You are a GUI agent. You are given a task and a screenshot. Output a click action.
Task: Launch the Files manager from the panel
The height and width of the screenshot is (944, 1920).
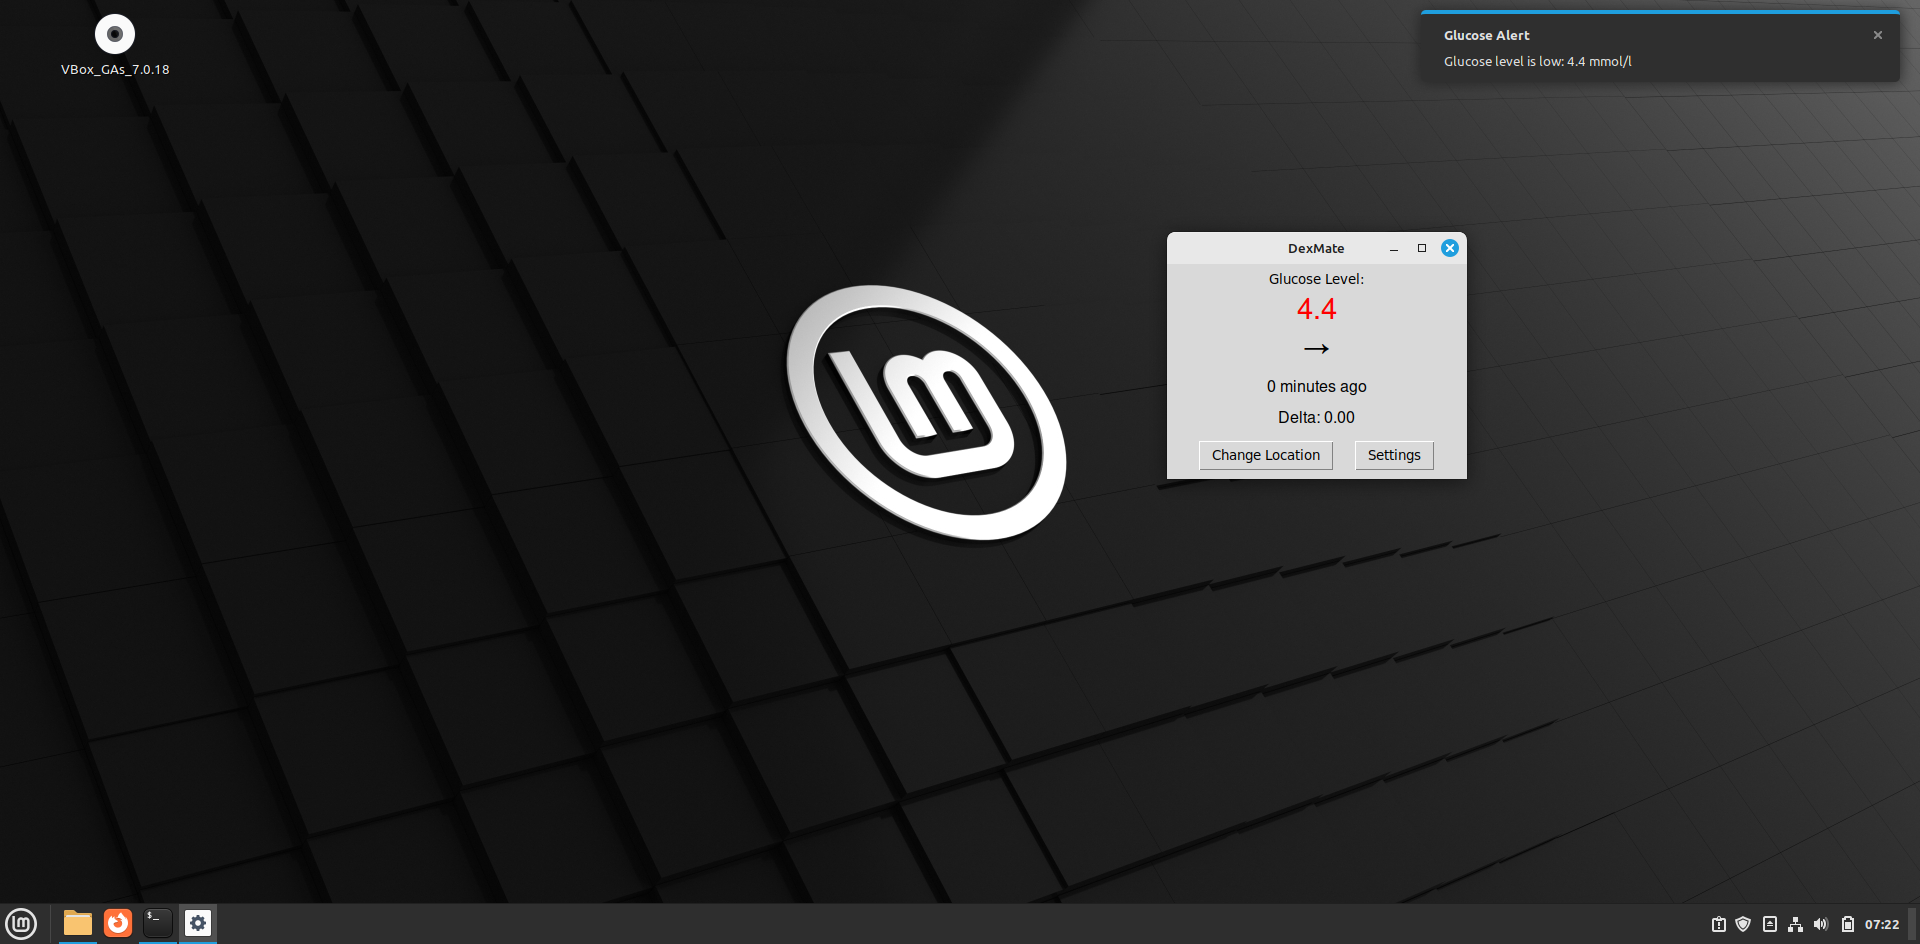(x=78, y=923)
